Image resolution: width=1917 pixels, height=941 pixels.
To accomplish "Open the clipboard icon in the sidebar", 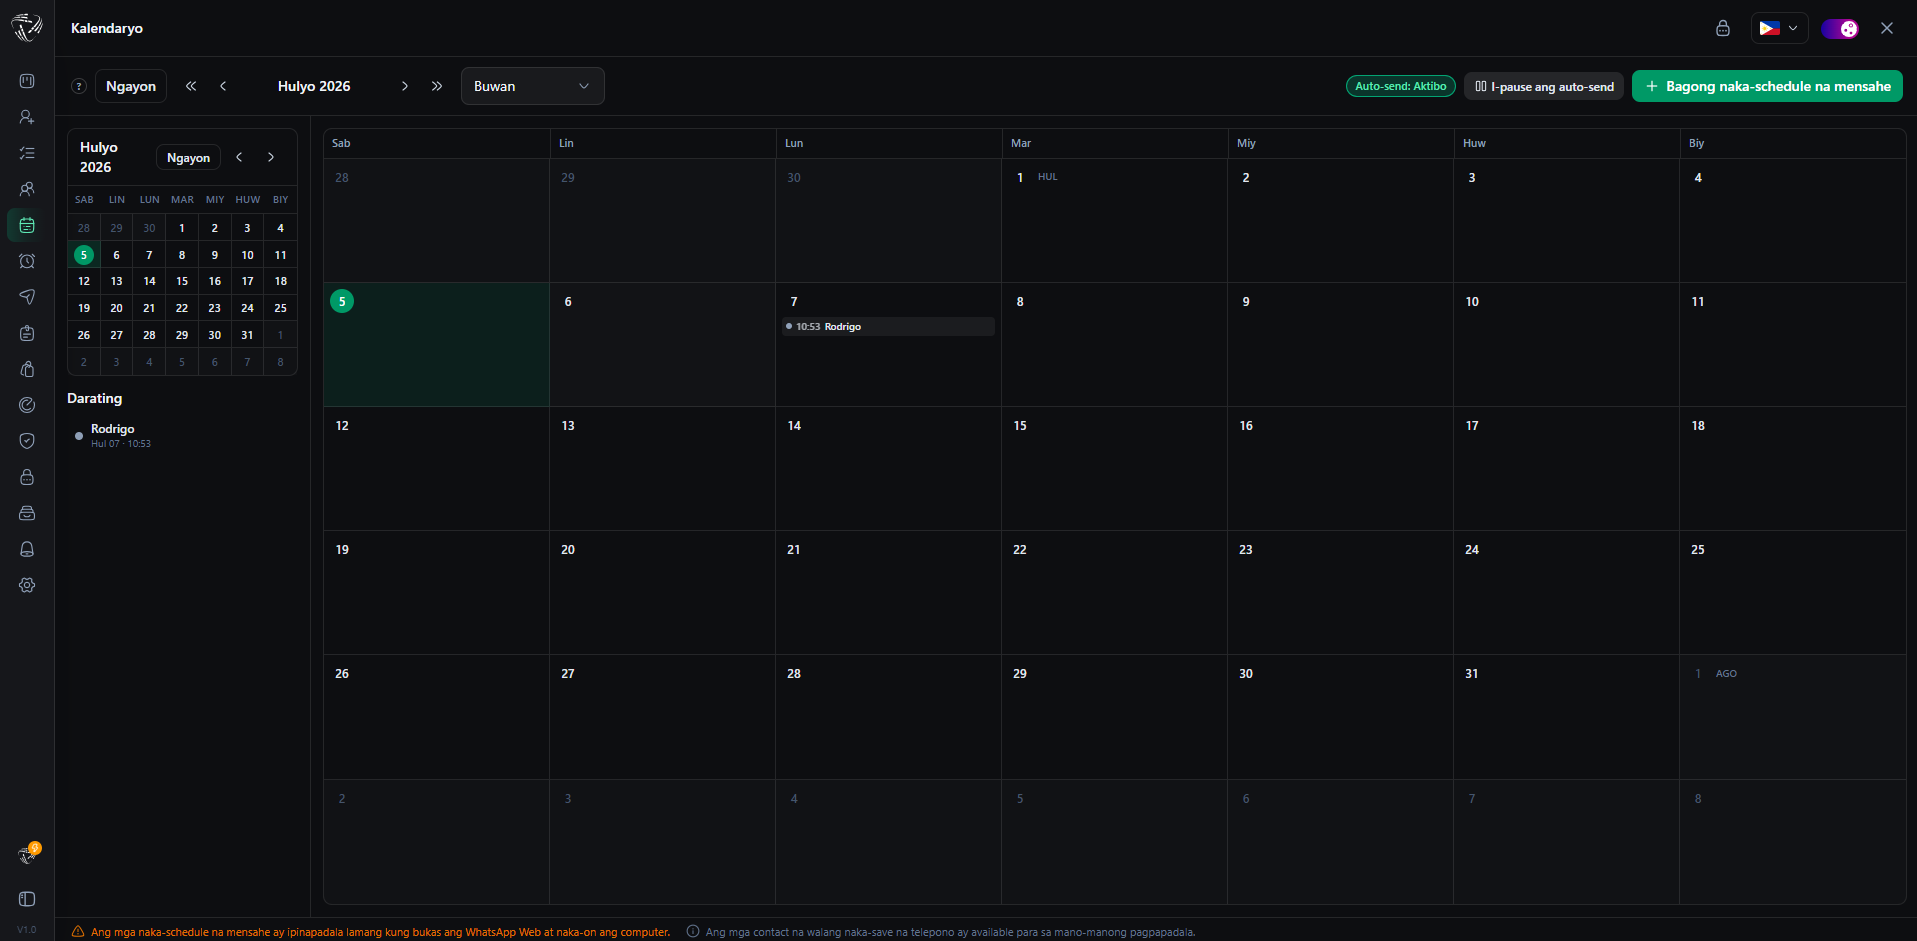I will (x=27, y=333).
